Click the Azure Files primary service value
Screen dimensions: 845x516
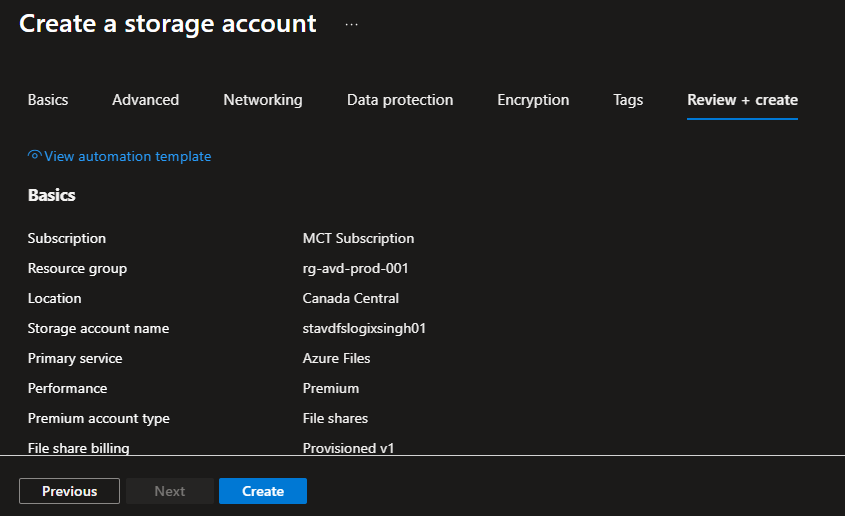[338, 358]
